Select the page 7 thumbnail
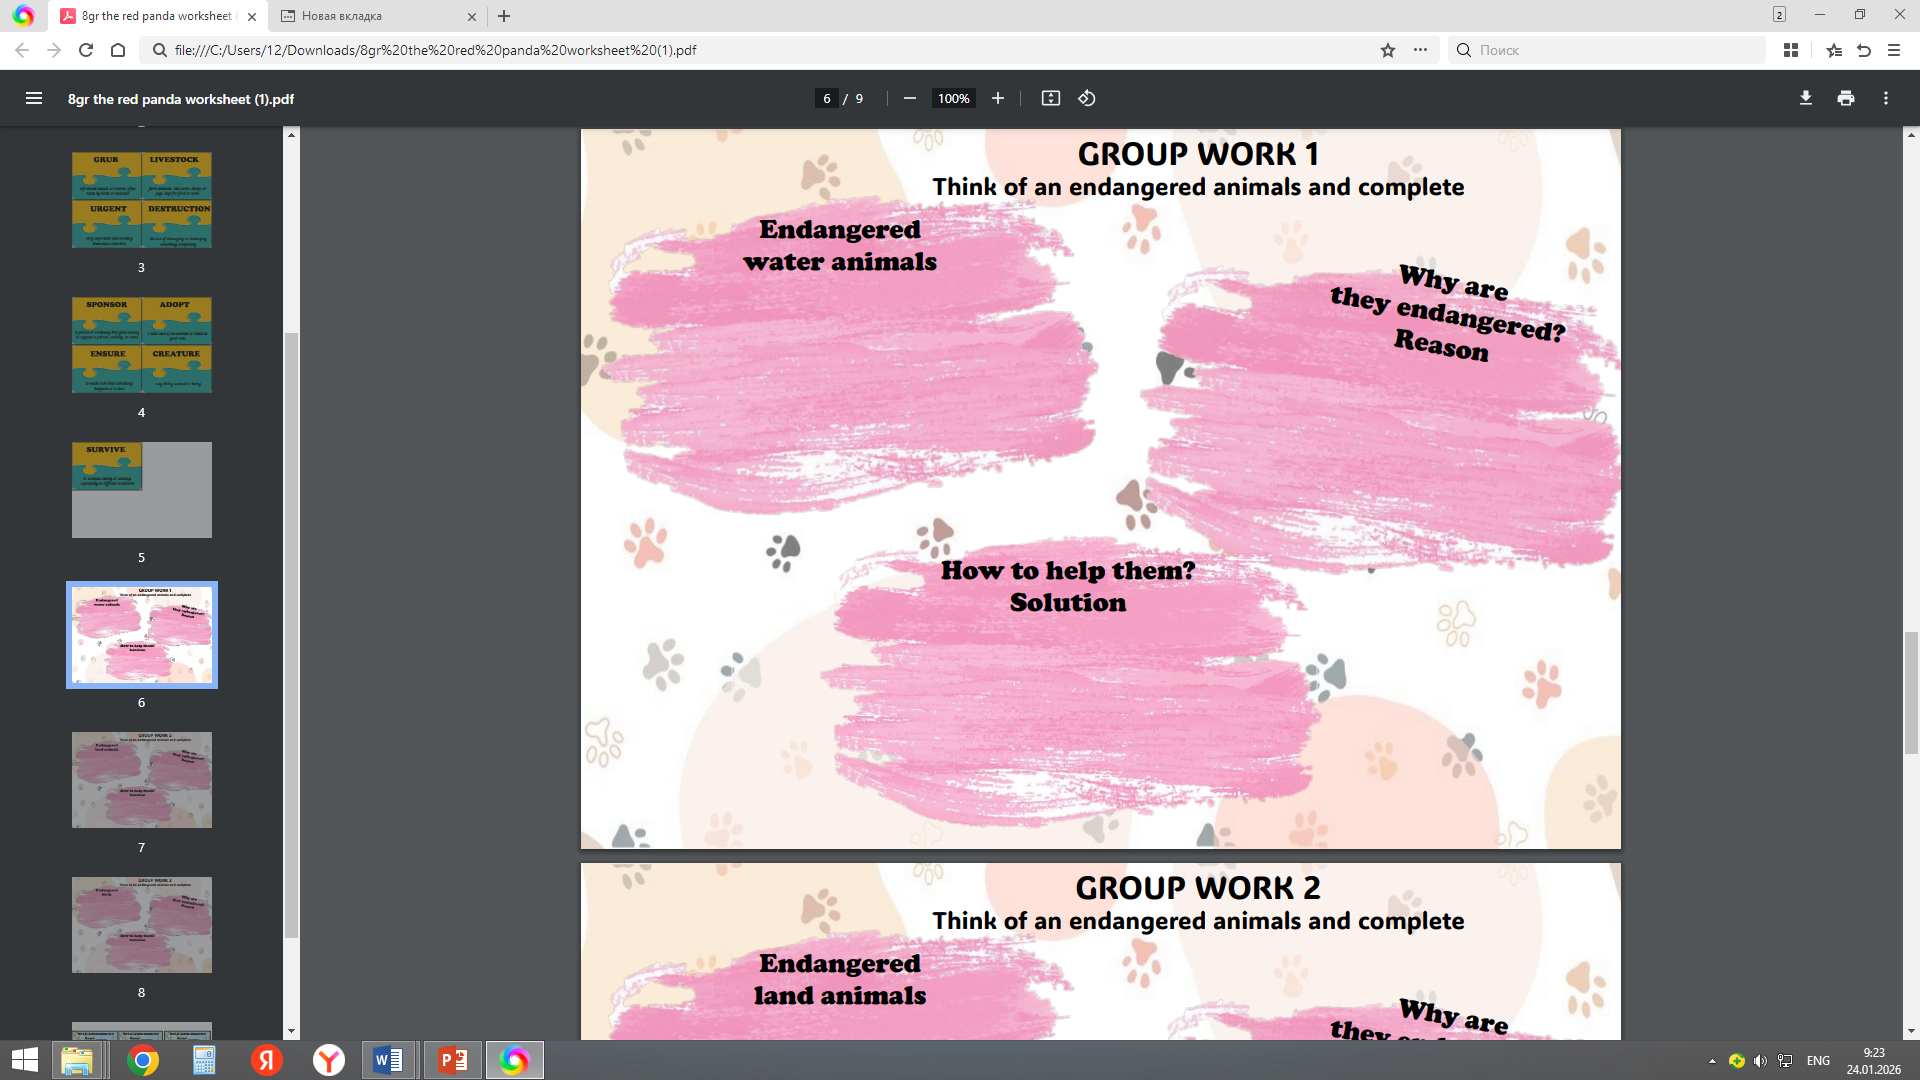Viewport: 1920px width, 1080px height. [x=141, y=780]
